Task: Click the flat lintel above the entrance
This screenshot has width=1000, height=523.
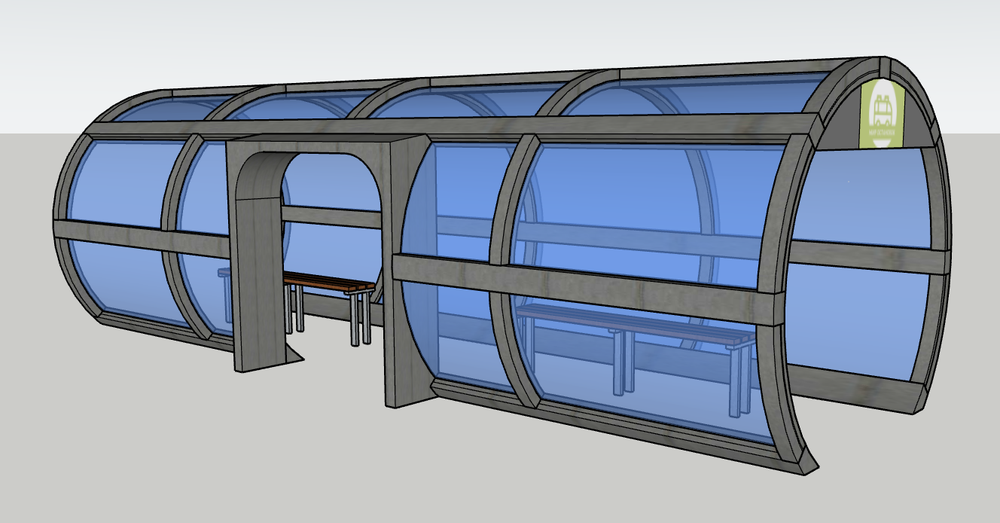Action: click(325, 145)
